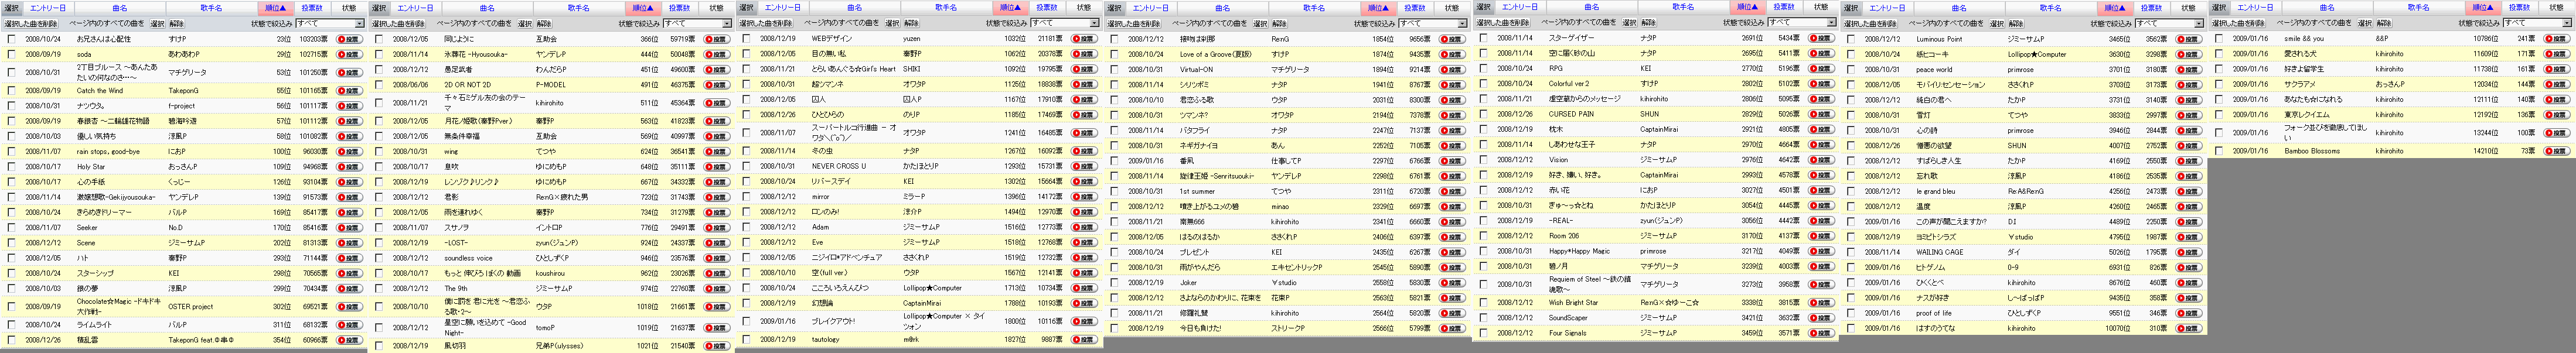Open status filter dropdown in panel listing 'soda'
Screen dimensions: 2576x353
click(330, 23)
